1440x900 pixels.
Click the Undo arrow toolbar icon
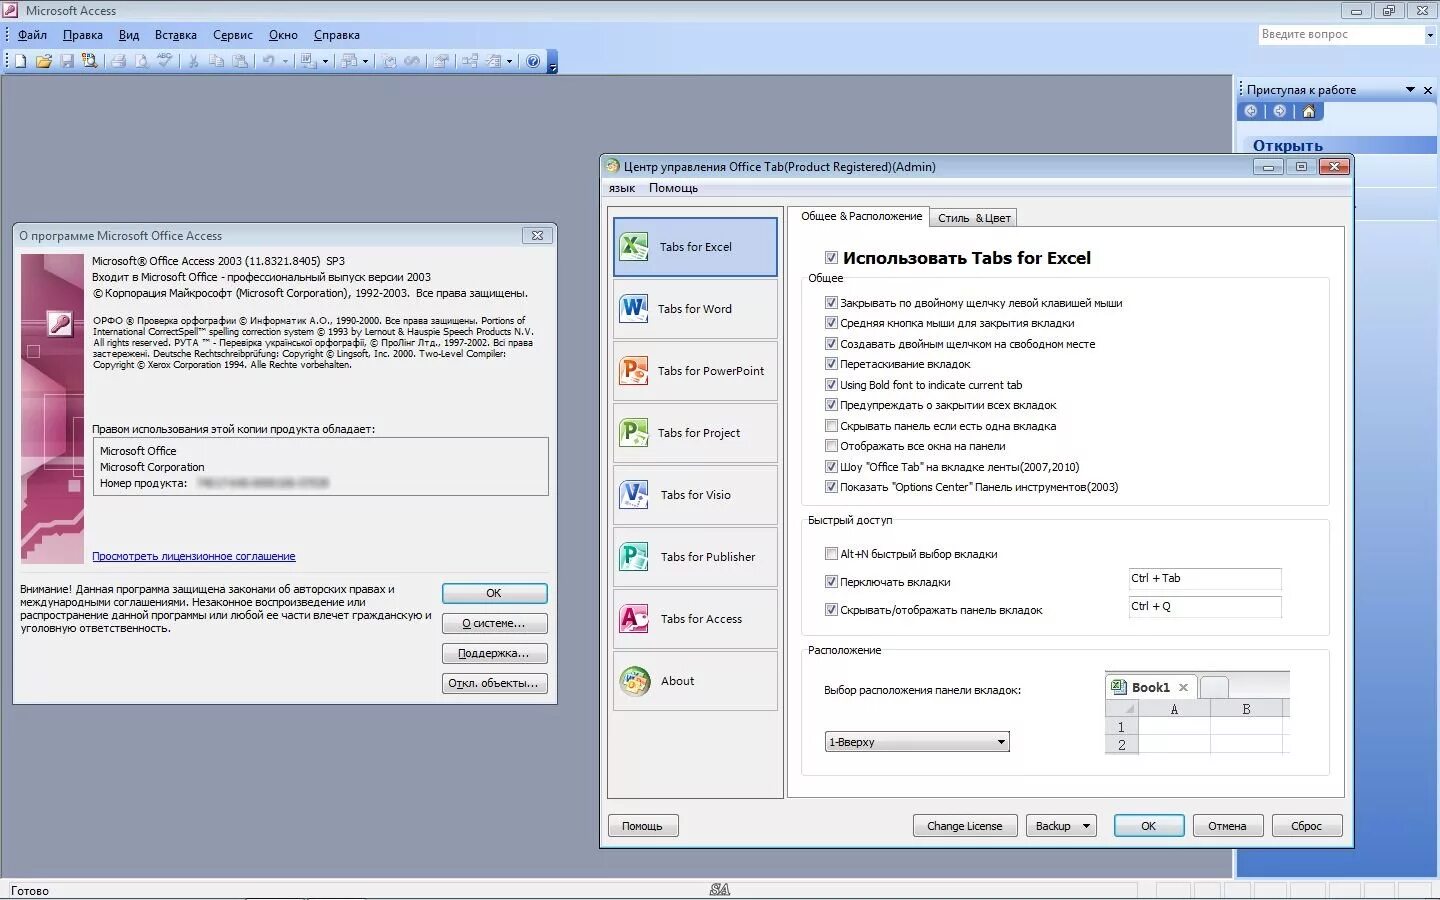point(268,61)
